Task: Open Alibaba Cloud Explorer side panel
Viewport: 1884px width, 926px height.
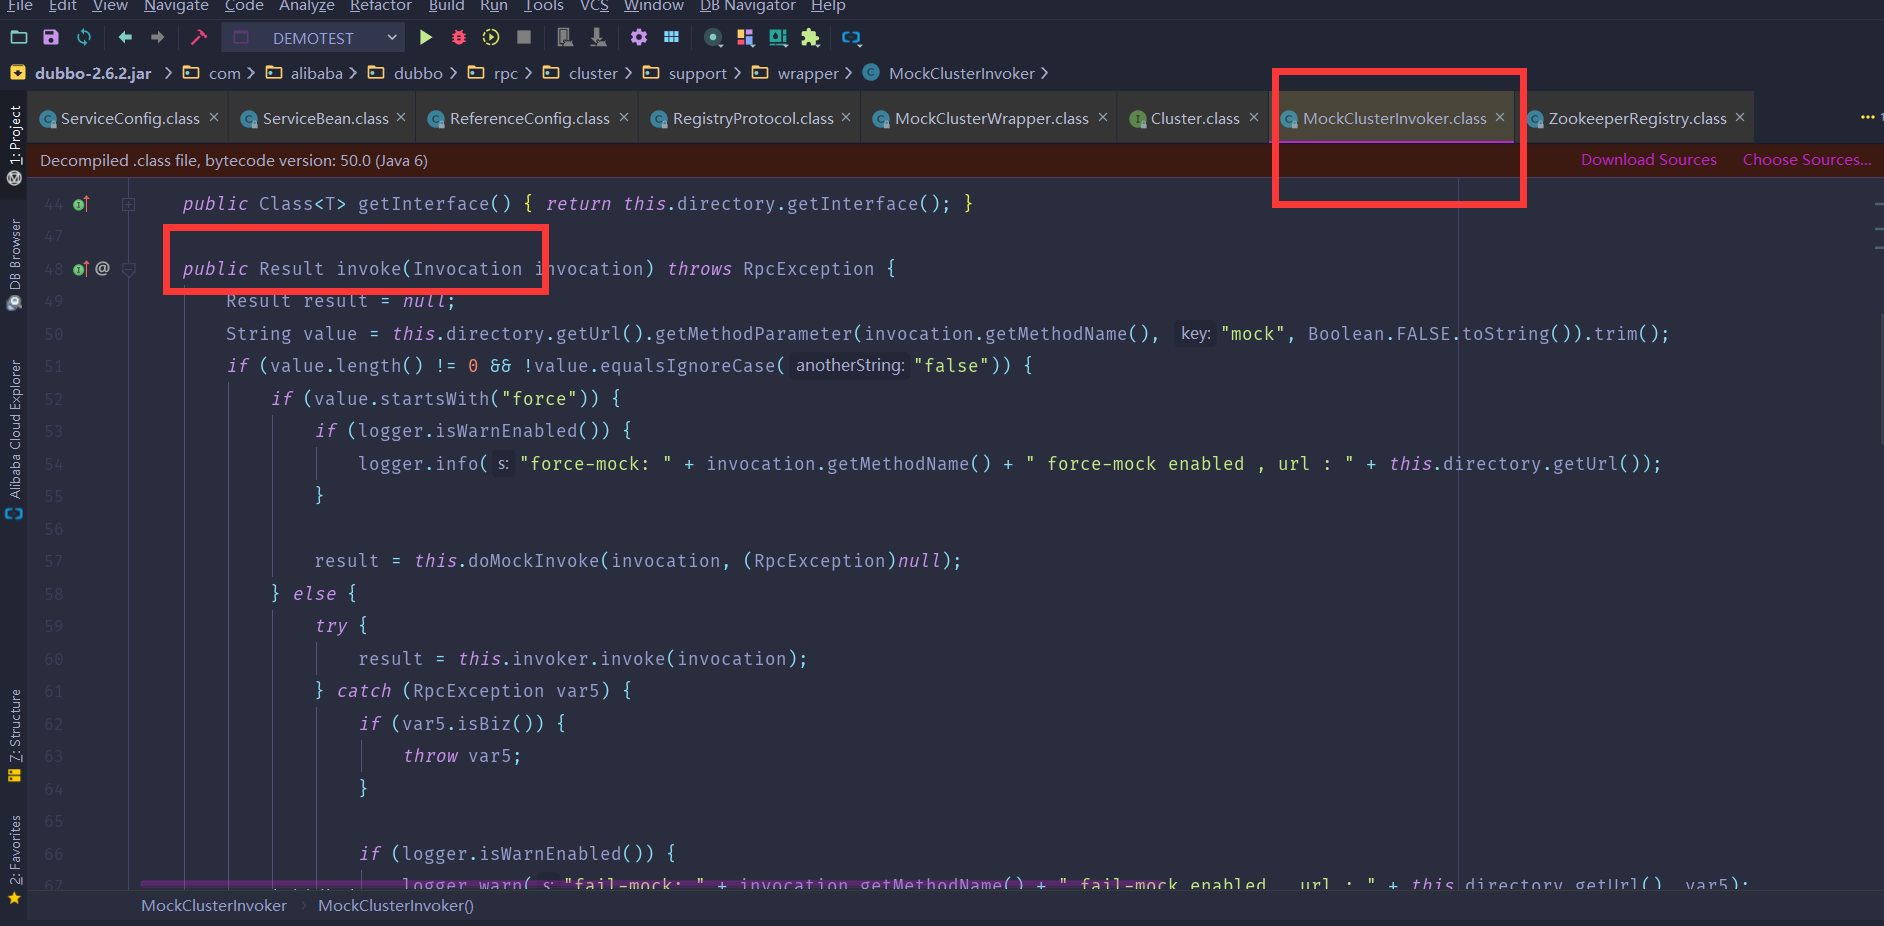Action: point(14,440)
